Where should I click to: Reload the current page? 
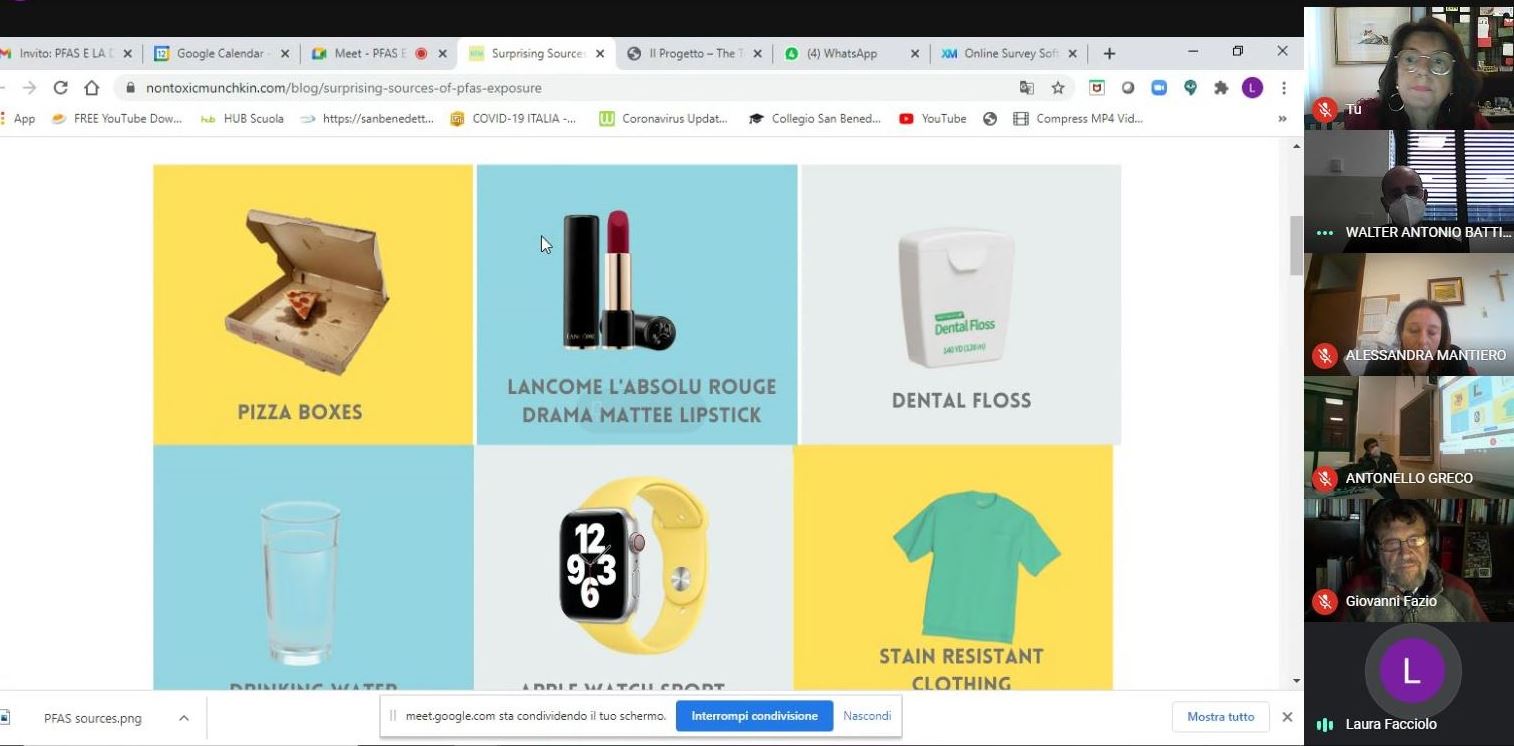pos(60,88)
